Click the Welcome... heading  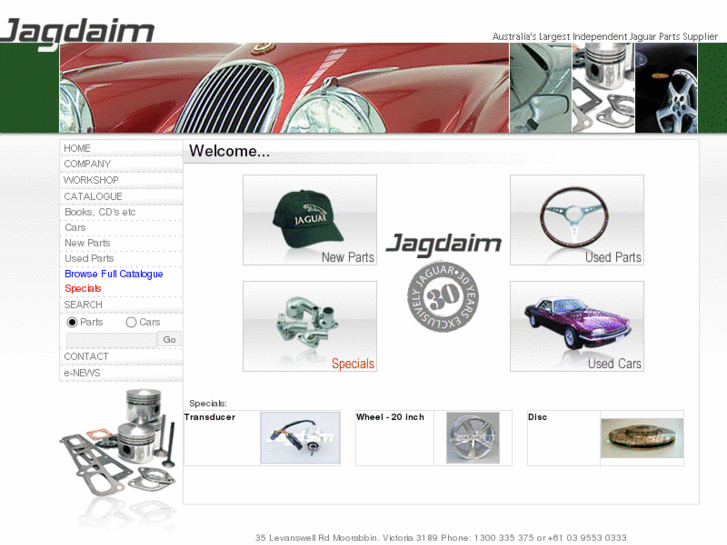(230, 151)
